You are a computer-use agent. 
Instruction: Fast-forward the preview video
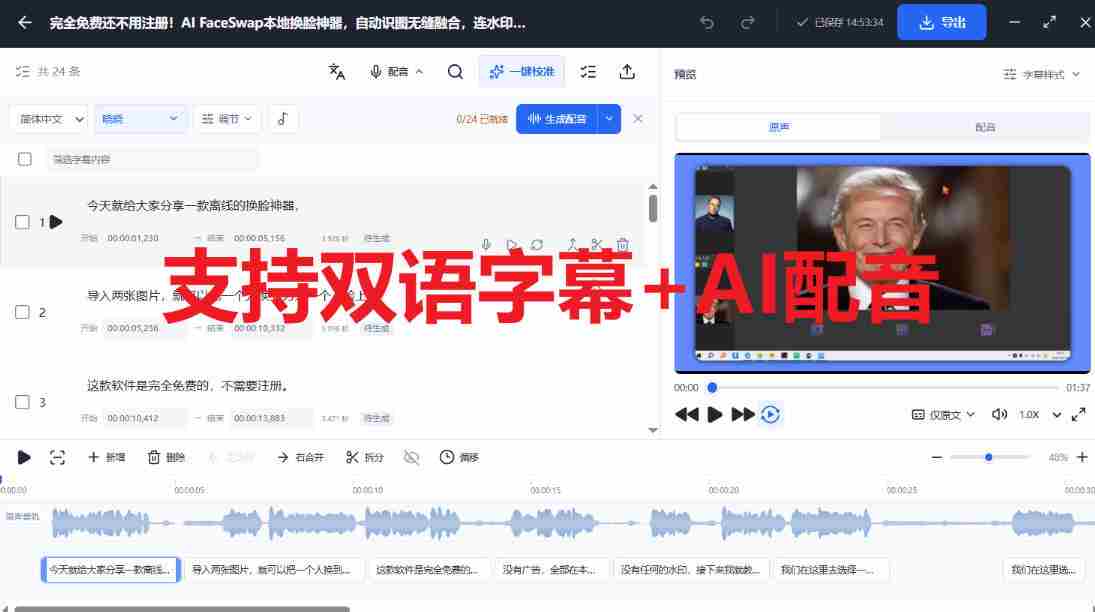743,415
